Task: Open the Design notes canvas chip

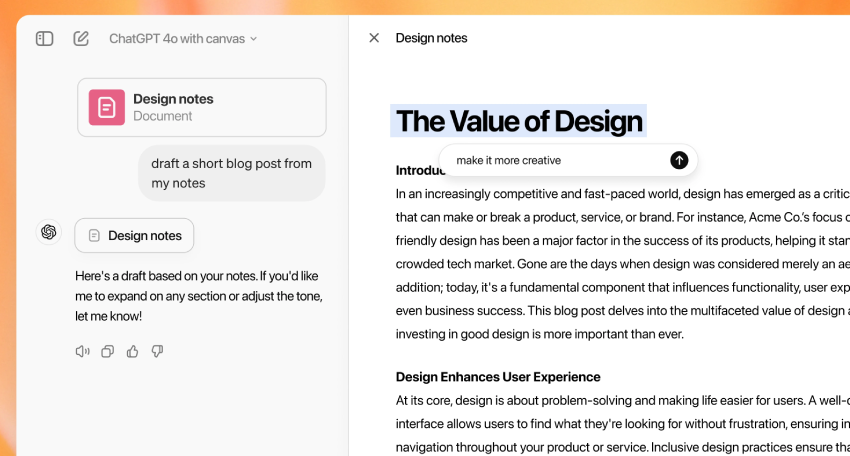Action: click(x=134, y=236)
